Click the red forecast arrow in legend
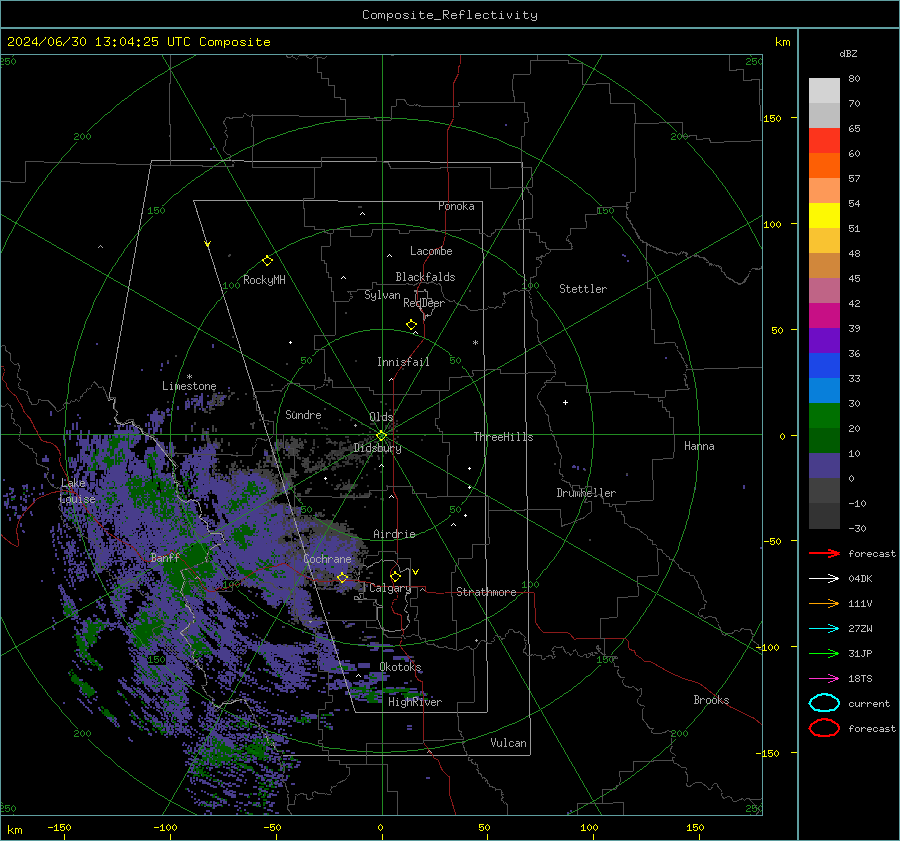Screen dimensions: 900x841 [824, 553]
